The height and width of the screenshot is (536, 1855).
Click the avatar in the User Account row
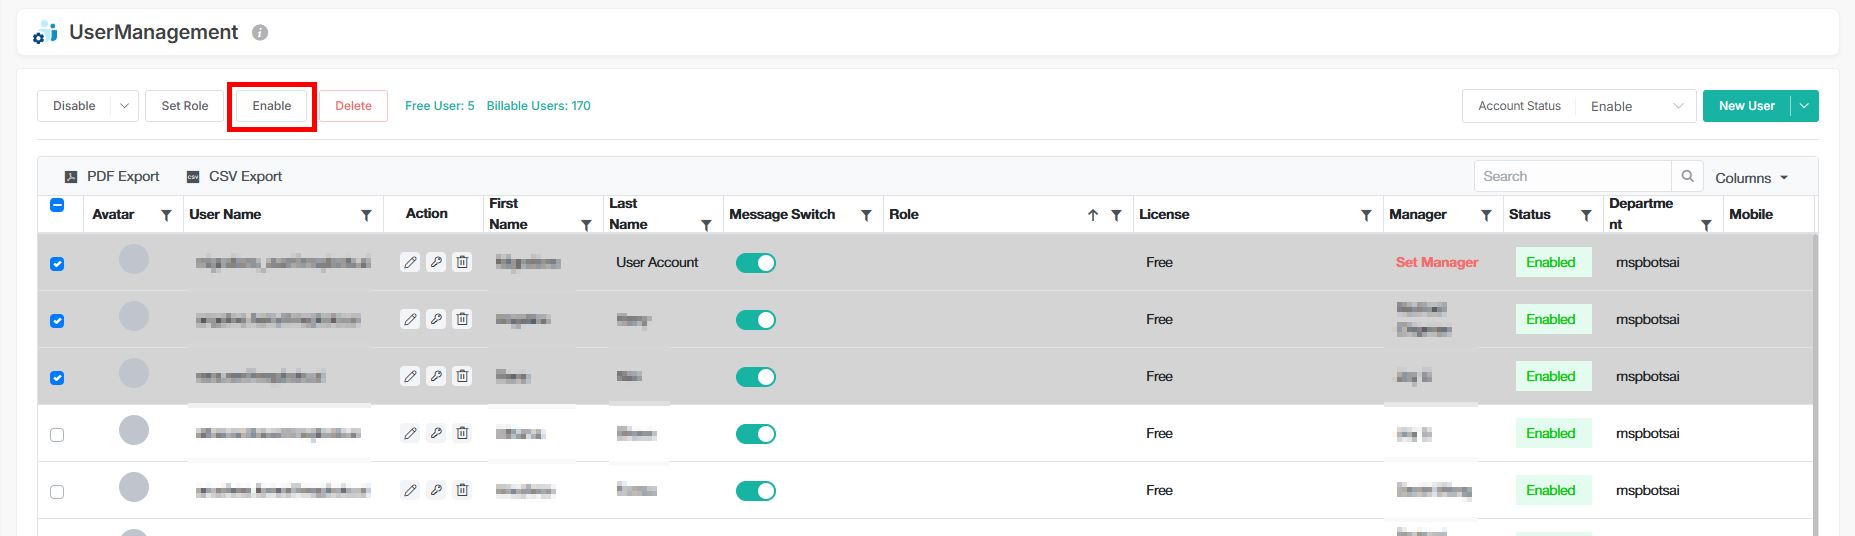(x=134, y=259)
